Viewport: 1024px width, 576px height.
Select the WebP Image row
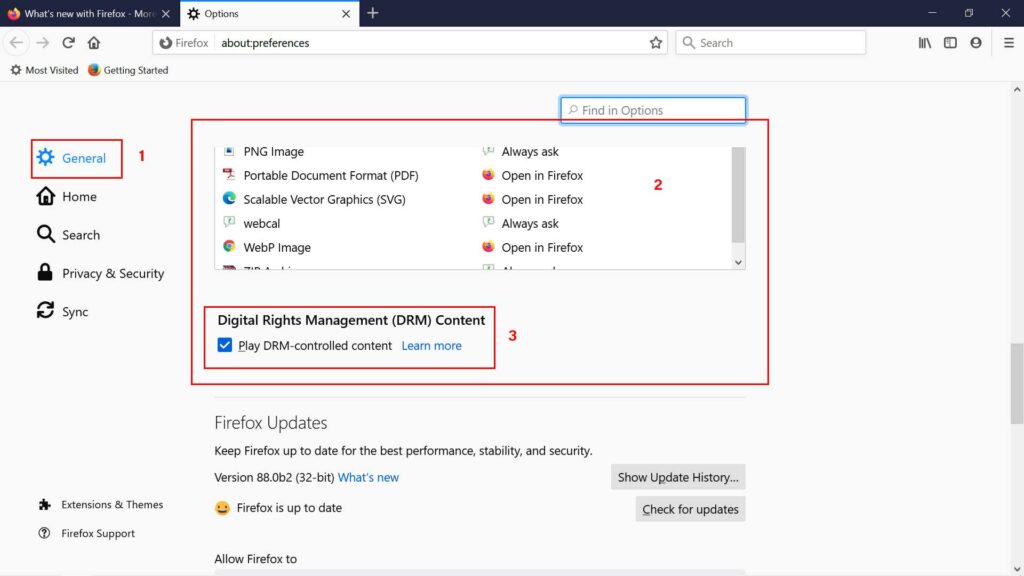pyautogui.click(x=473, y=248)
